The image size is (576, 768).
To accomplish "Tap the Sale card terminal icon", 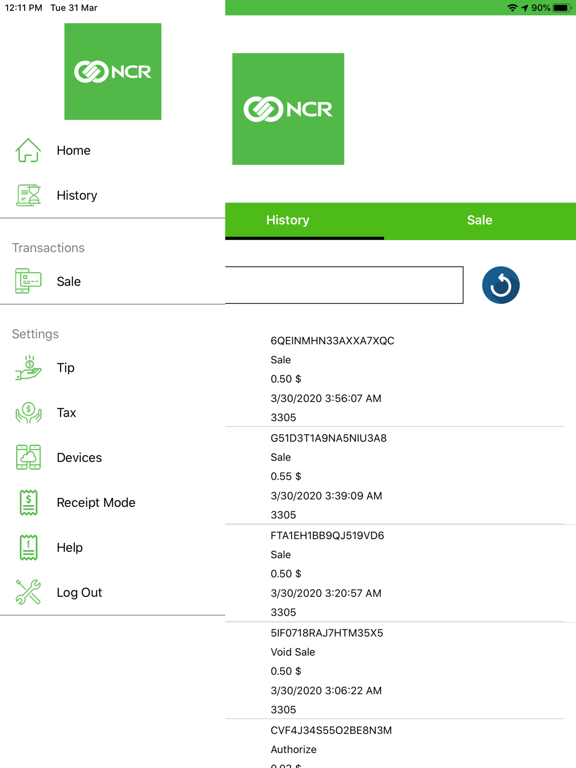I will pyautogui.click(x=28, y=281).
